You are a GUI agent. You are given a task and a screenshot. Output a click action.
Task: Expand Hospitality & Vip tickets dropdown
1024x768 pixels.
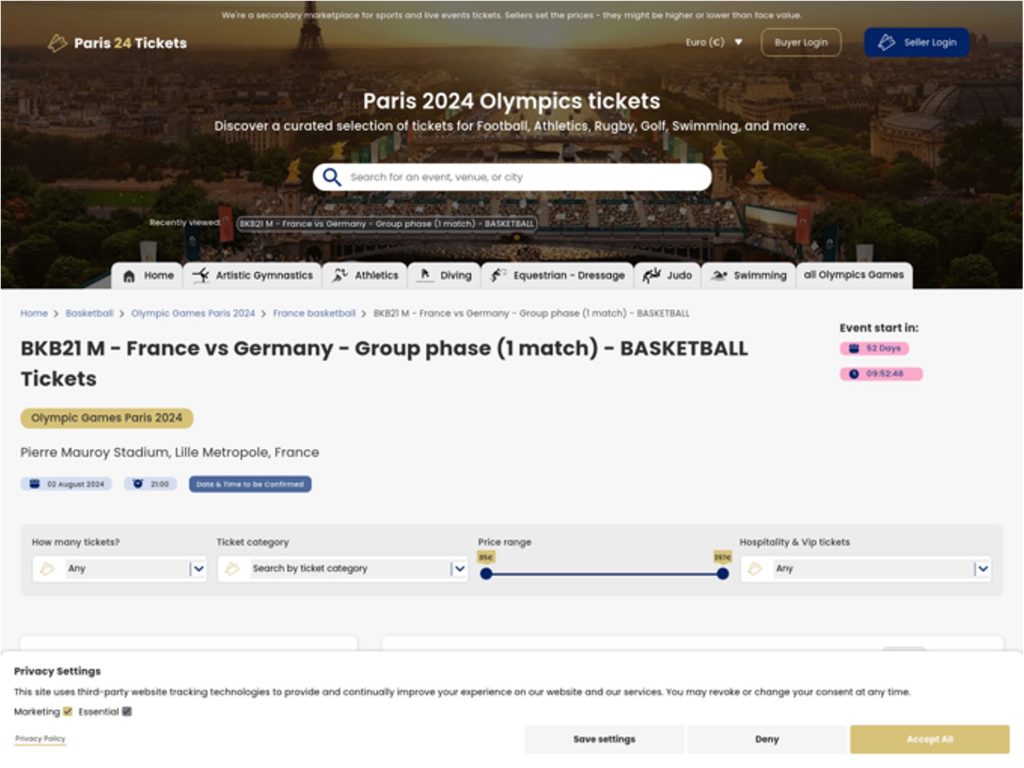pos(983,569)
